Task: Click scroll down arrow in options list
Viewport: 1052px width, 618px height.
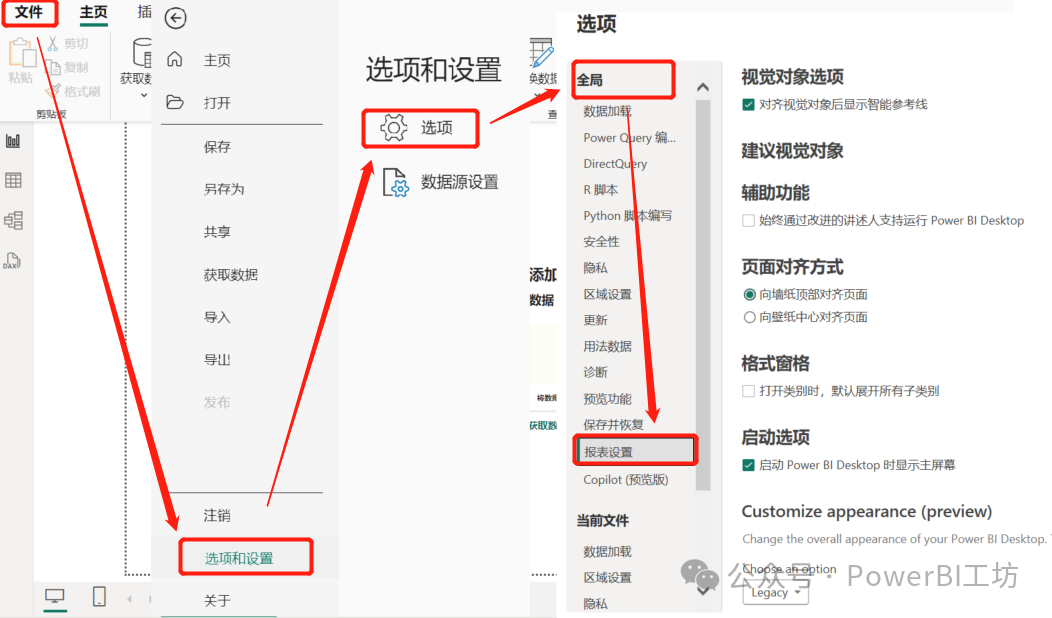Action: pos(702,591)
